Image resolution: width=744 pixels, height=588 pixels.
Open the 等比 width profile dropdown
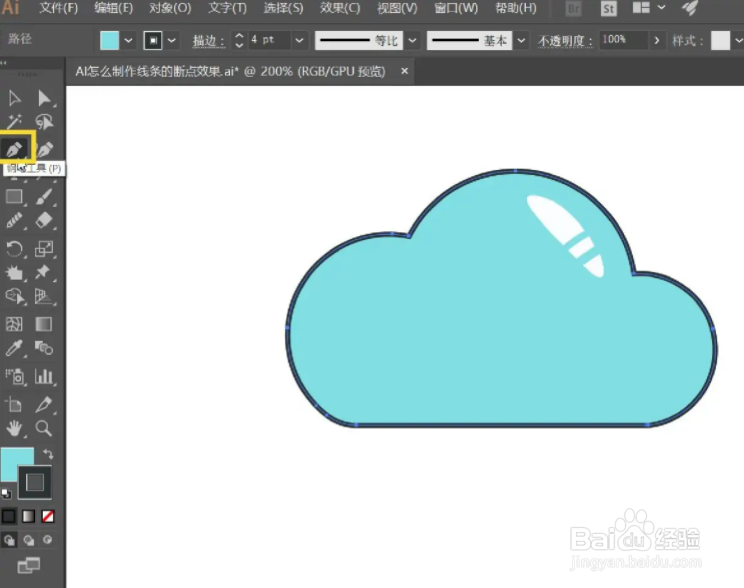[412, 41]
